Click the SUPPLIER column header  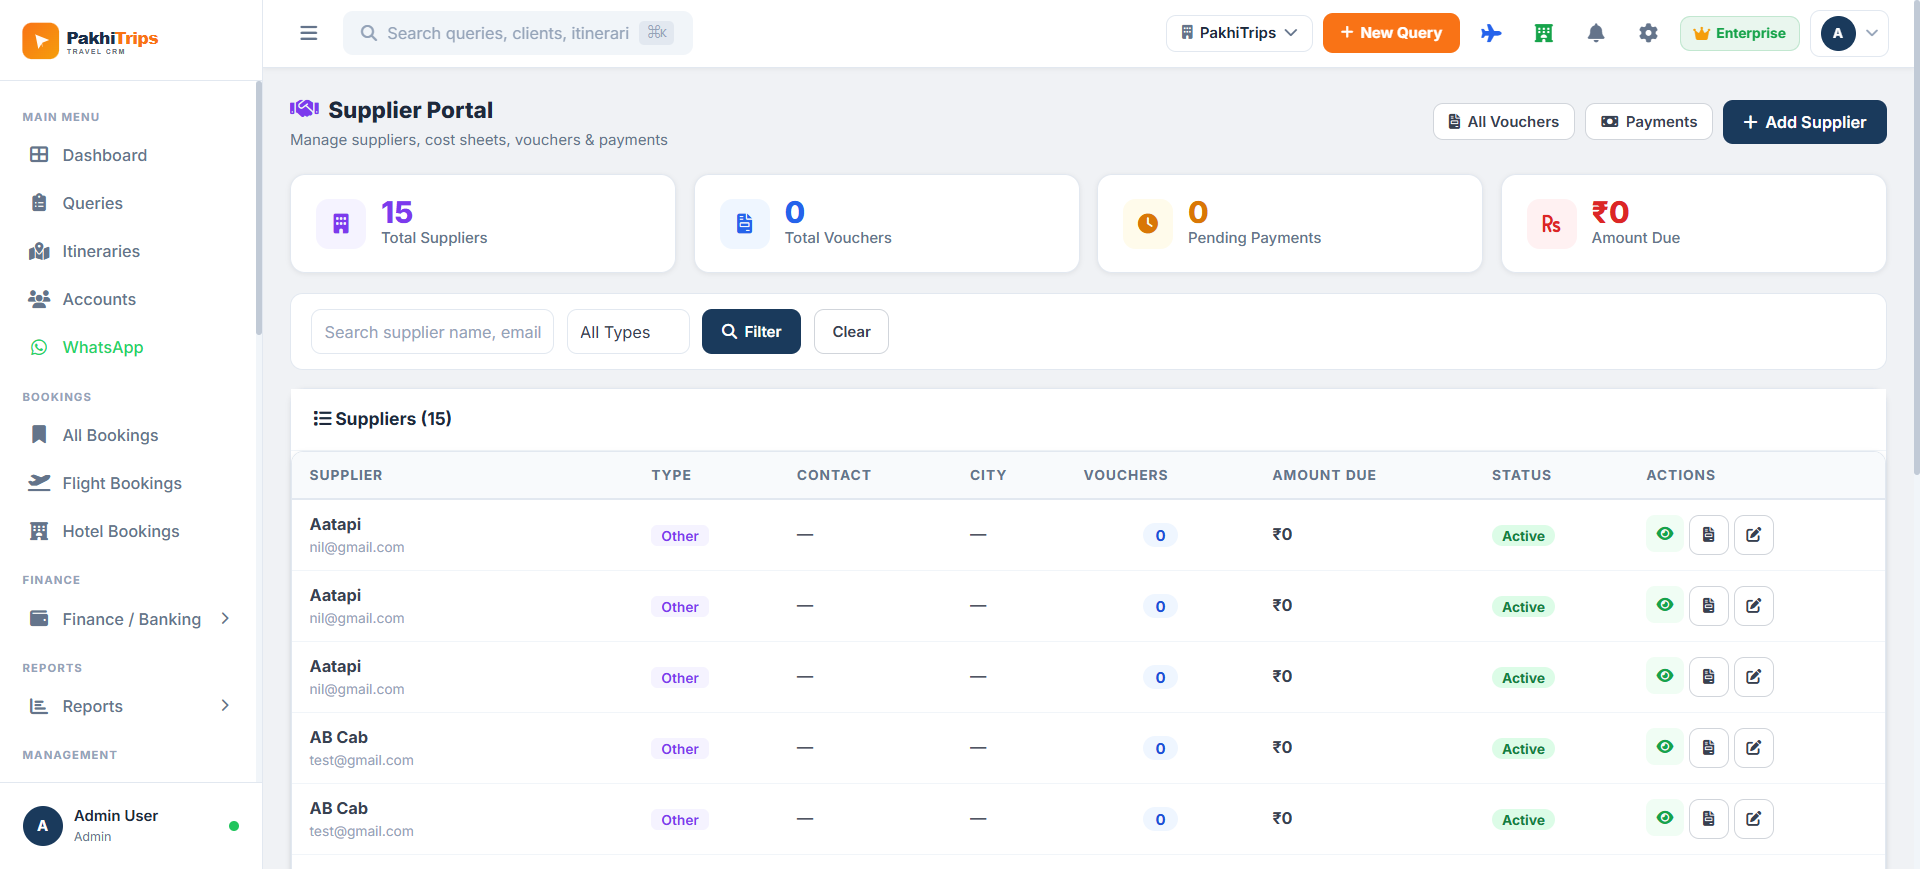[x=346, y=475]
